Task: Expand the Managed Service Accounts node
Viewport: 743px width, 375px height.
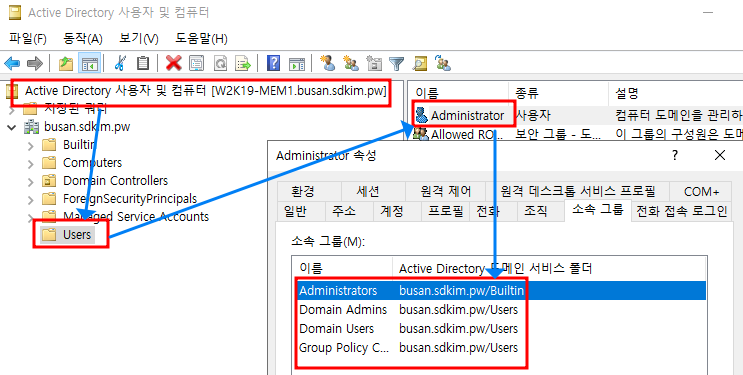Action: point(30,218)
